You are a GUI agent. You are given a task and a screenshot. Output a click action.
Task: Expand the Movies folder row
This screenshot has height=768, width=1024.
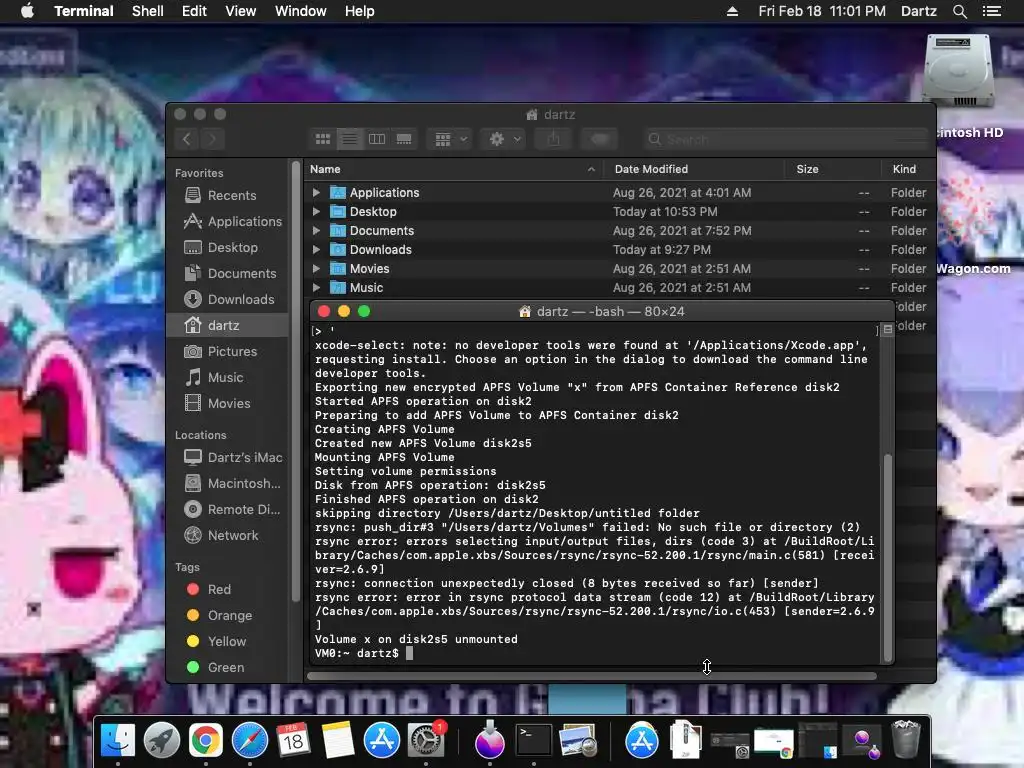tap(316, 268)
